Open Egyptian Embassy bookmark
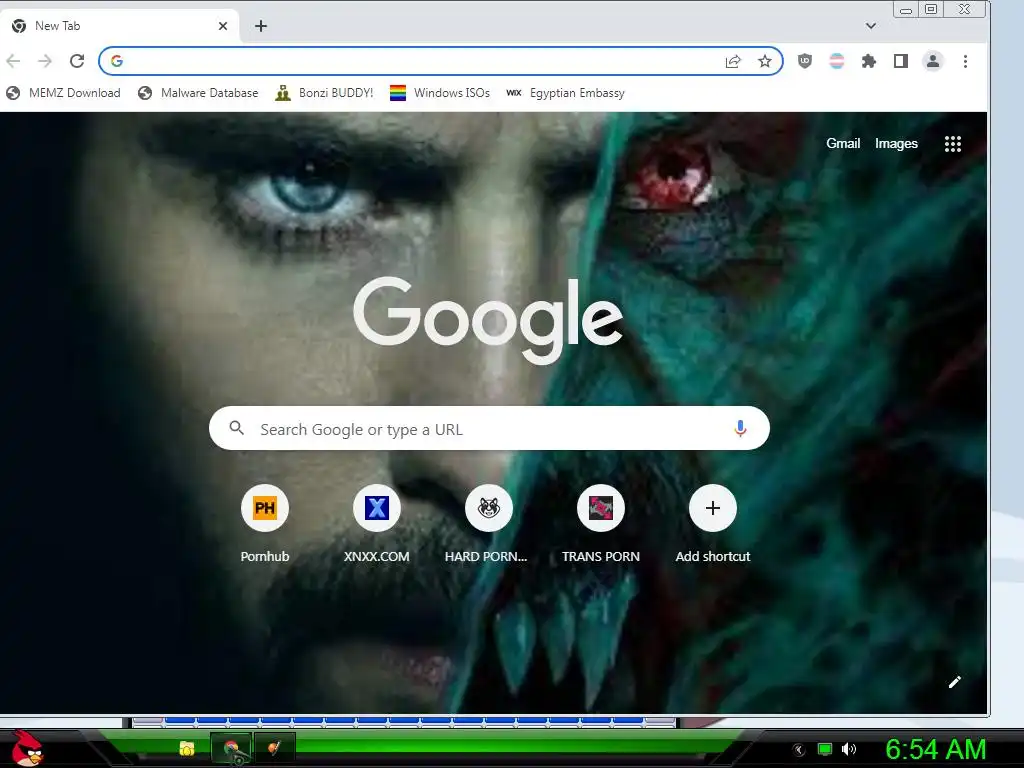This screenshot has width=1024, height=768. (566, 93)
